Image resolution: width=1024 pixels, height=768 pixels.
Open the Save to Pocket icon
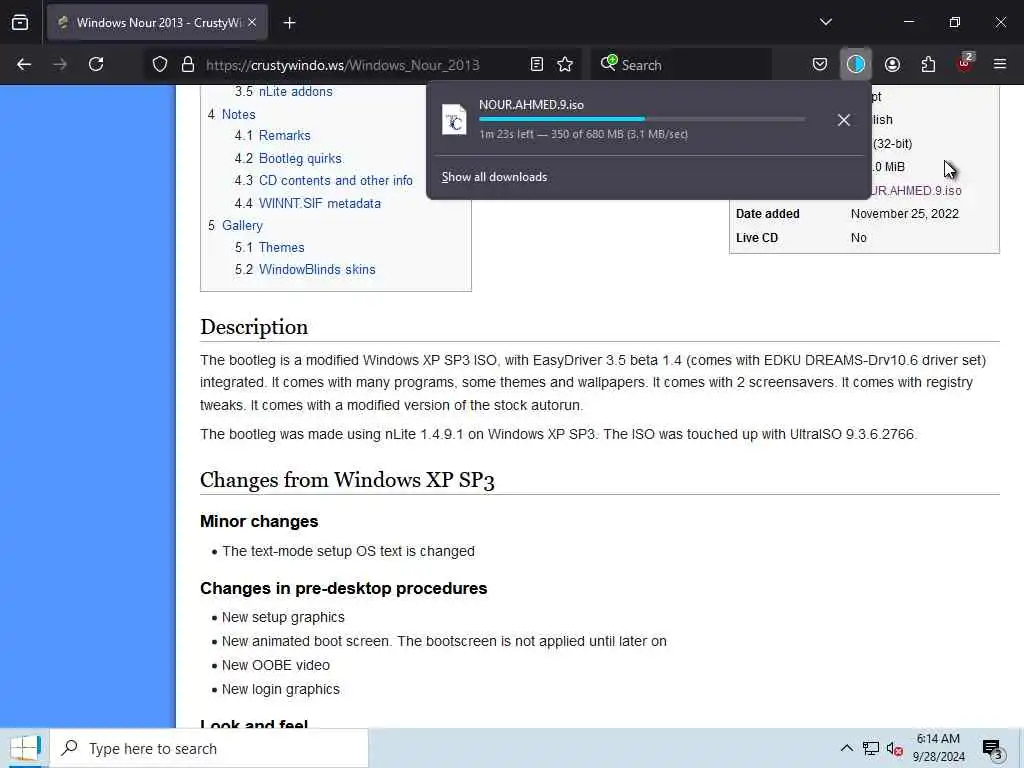click(x=820, y=64)
